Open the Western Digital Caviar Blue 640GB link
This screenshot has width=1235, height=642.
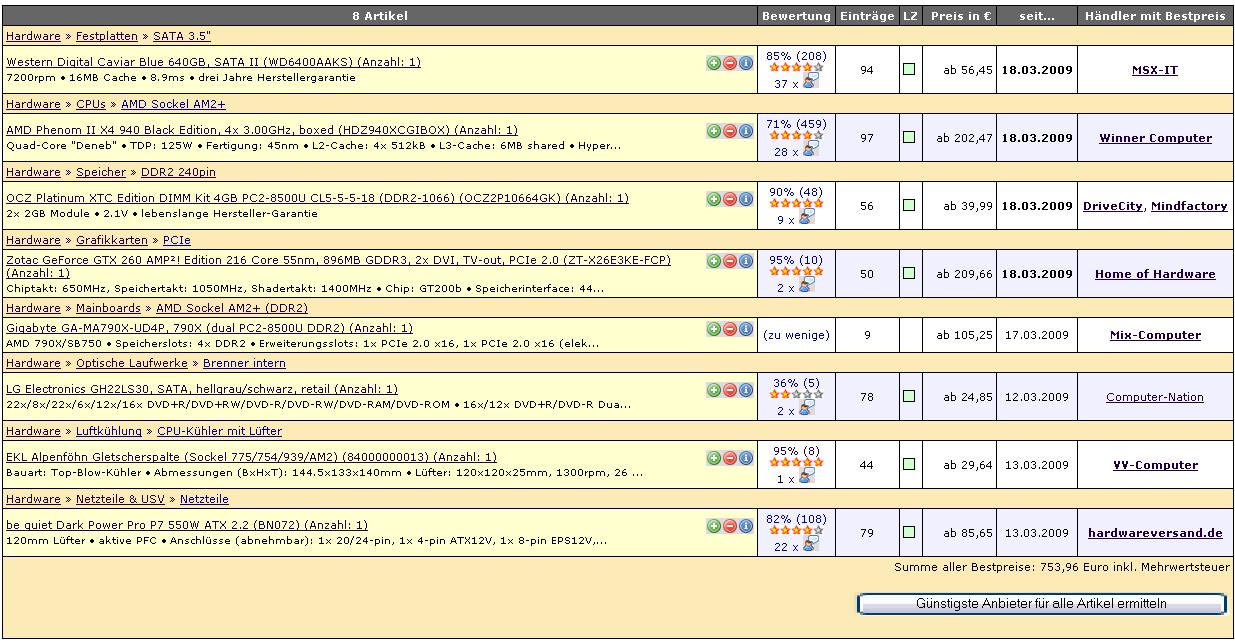click(213, 62)
